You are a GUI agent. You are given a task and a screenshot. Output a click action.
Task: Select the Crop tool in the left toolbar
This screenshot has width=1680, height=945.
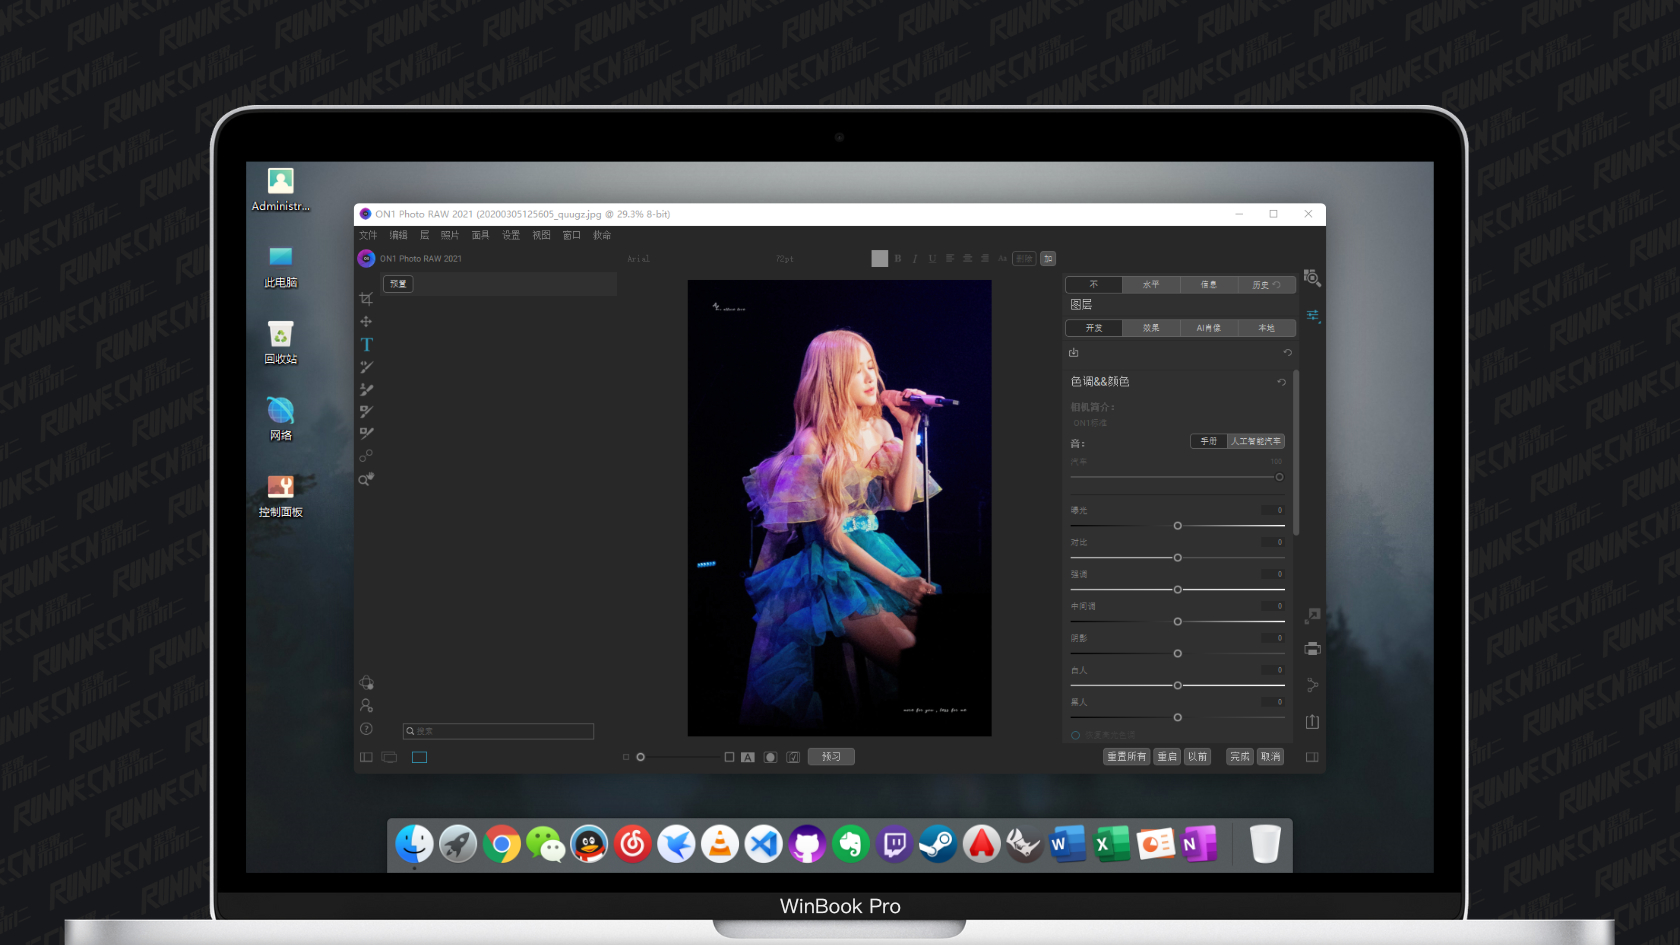[366, 299]
